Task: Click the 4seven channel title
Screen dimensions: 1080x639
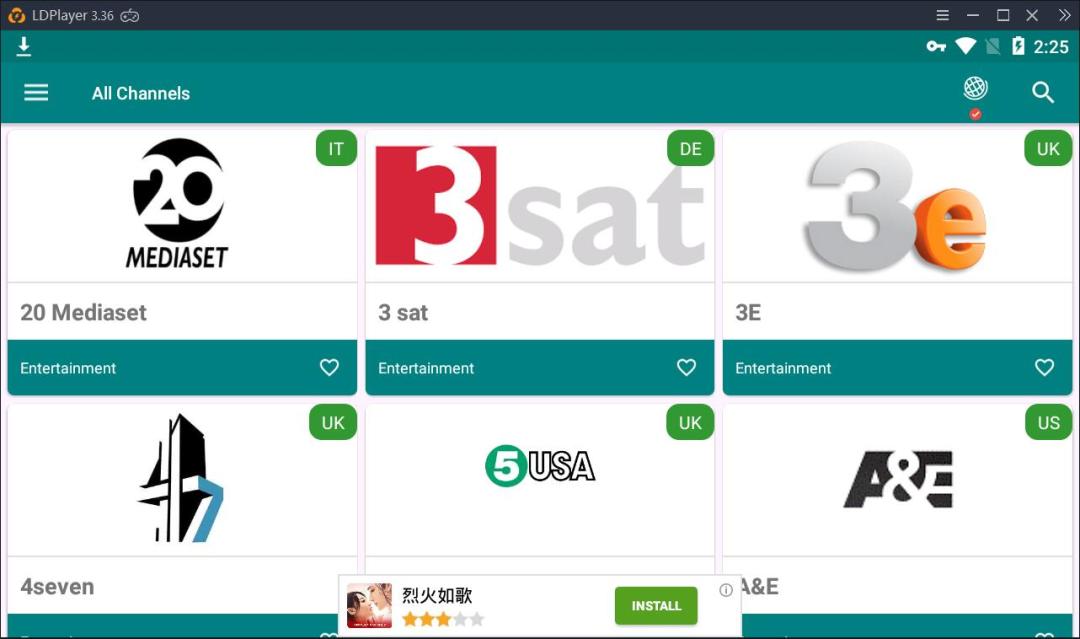Action: (x=57, y=587)
